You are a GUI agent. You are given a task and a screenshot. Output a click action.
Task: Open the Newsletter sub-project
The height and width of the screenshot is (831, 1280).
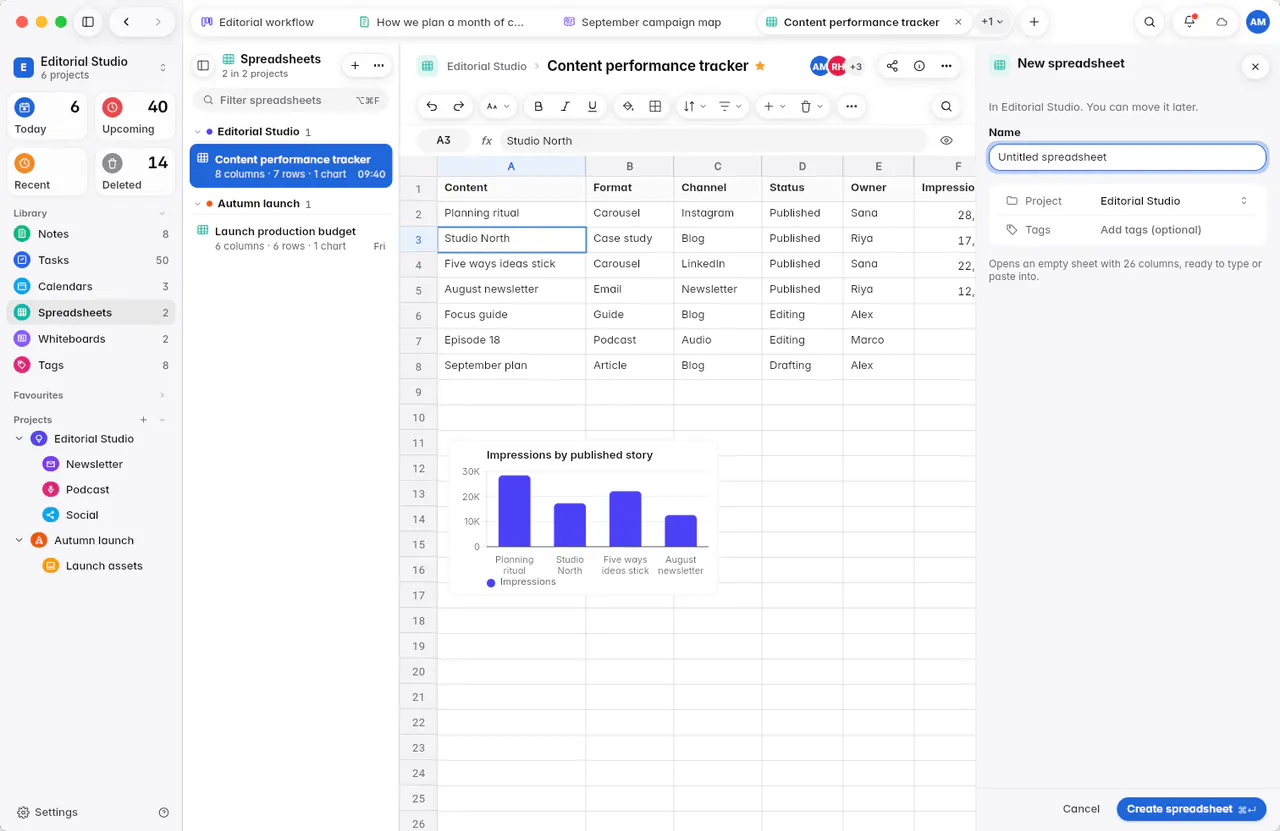point(94,464)
